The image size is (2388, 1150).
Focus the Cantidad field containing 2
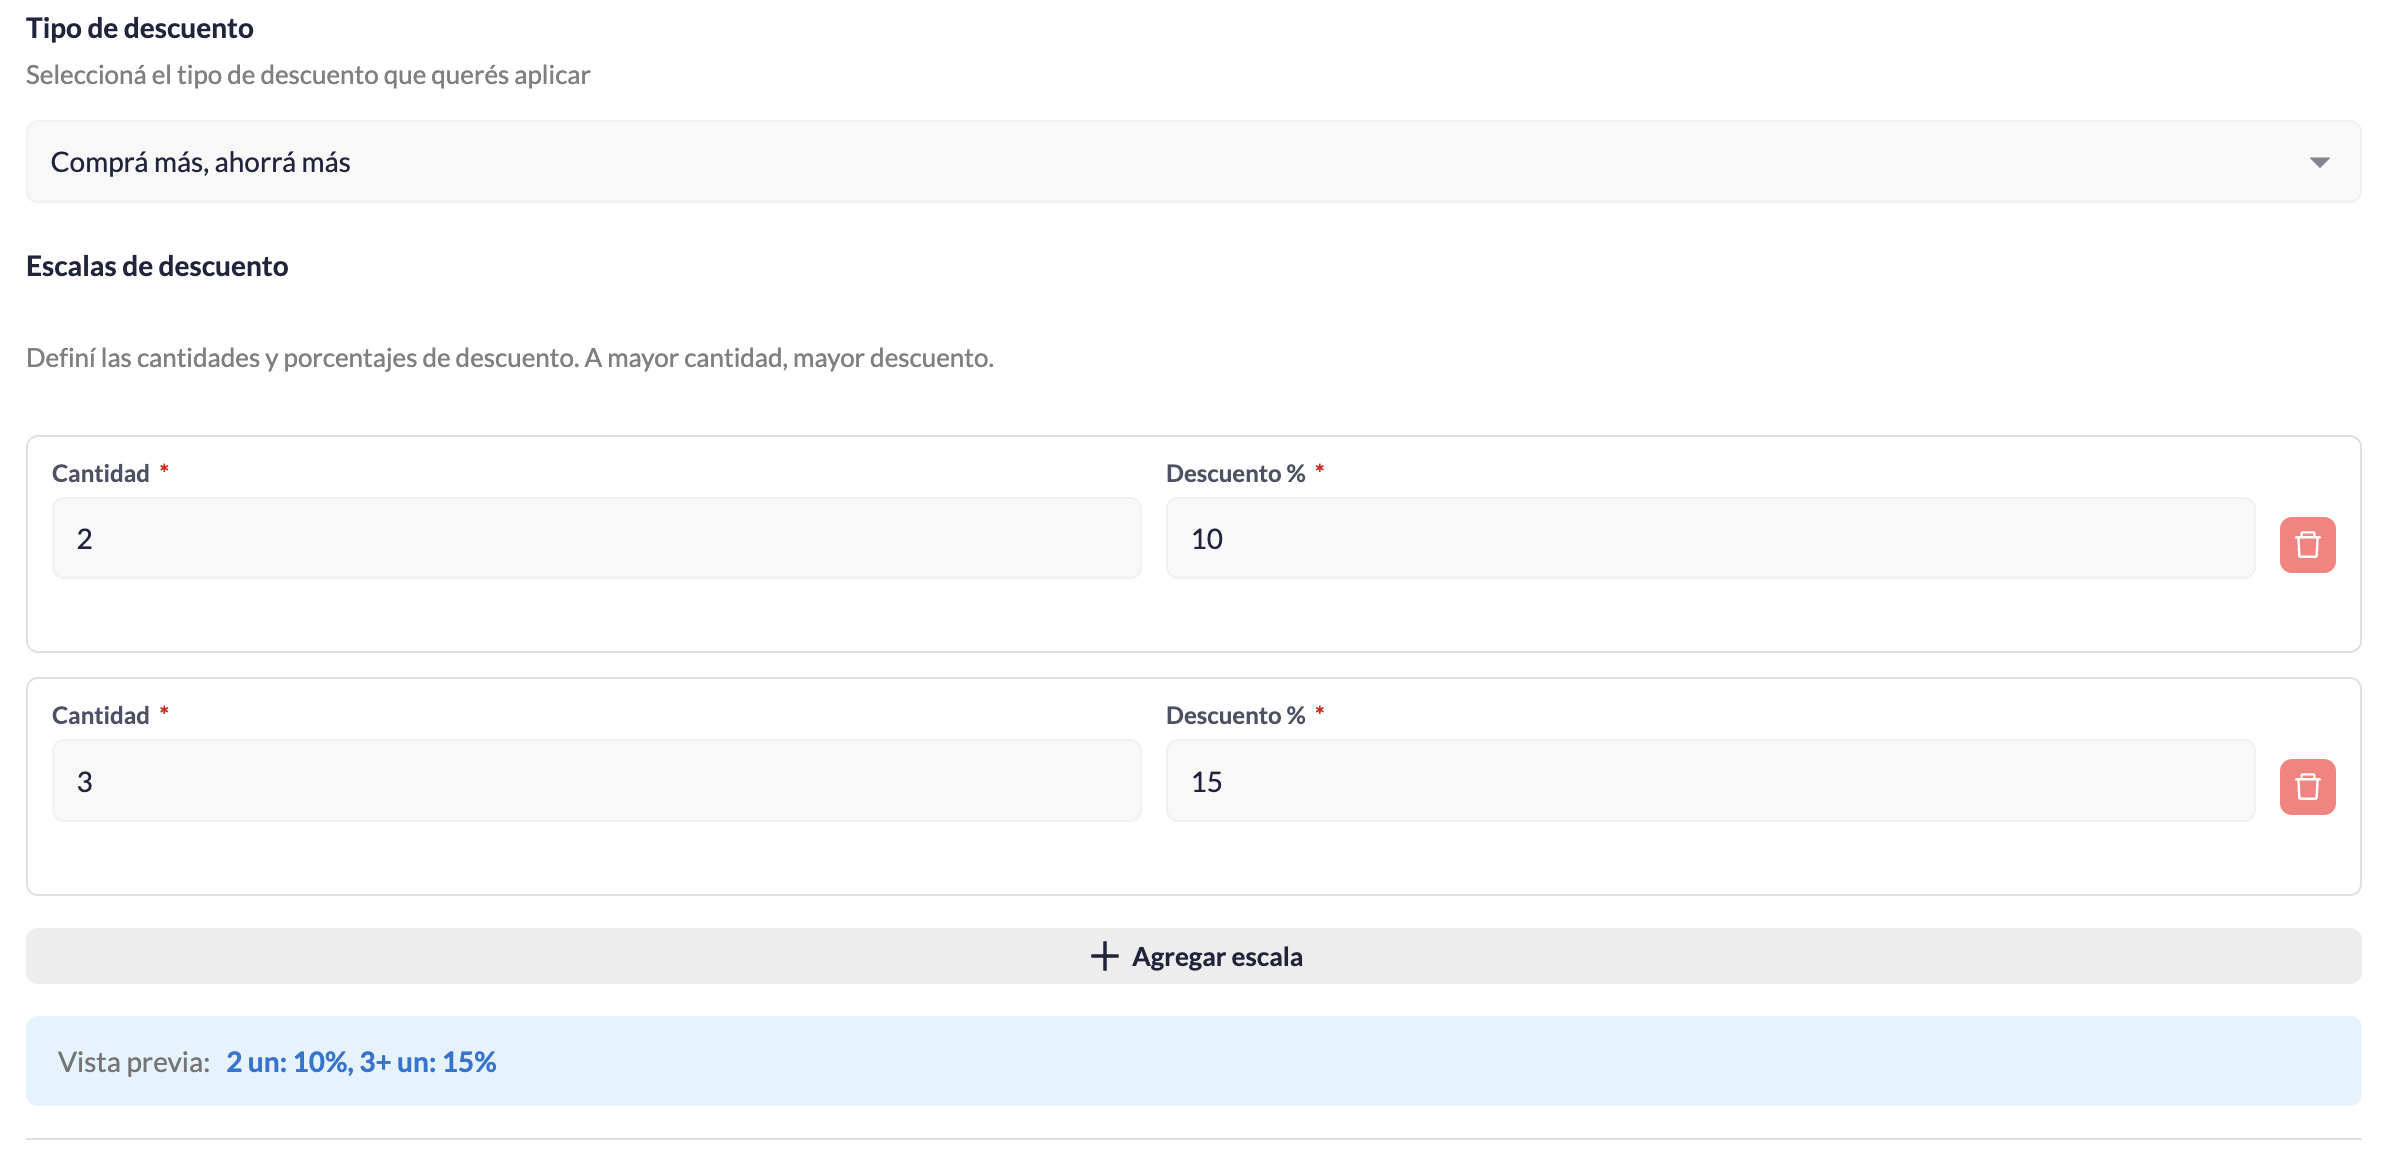(596, 539)
